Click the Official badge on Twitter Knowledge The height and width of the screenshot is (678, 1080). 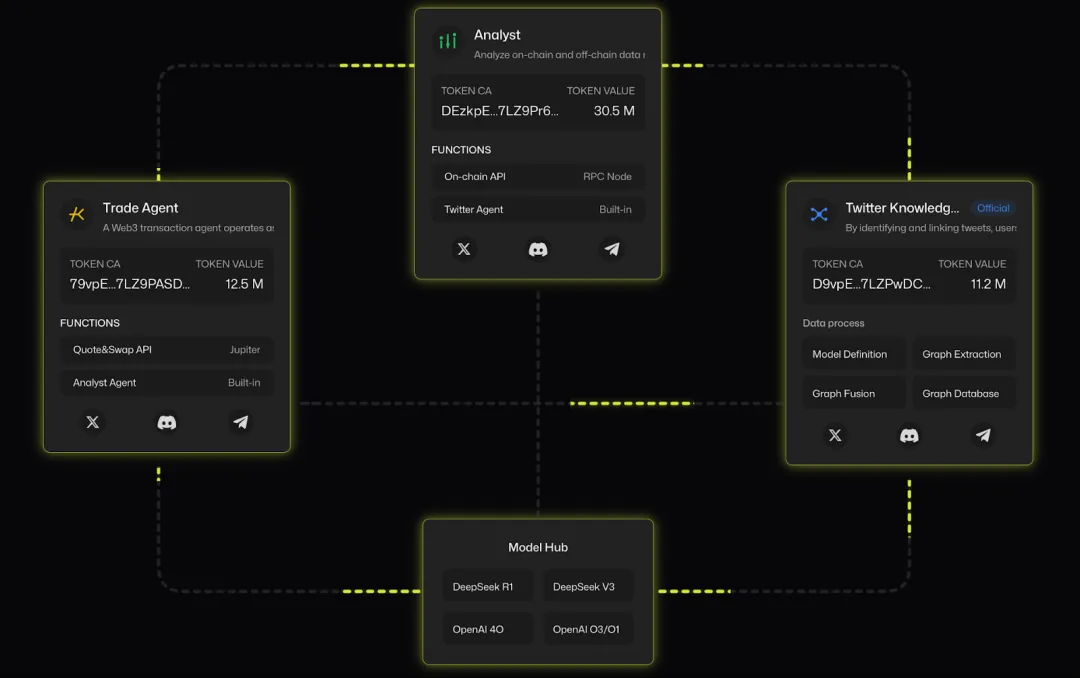993,208
